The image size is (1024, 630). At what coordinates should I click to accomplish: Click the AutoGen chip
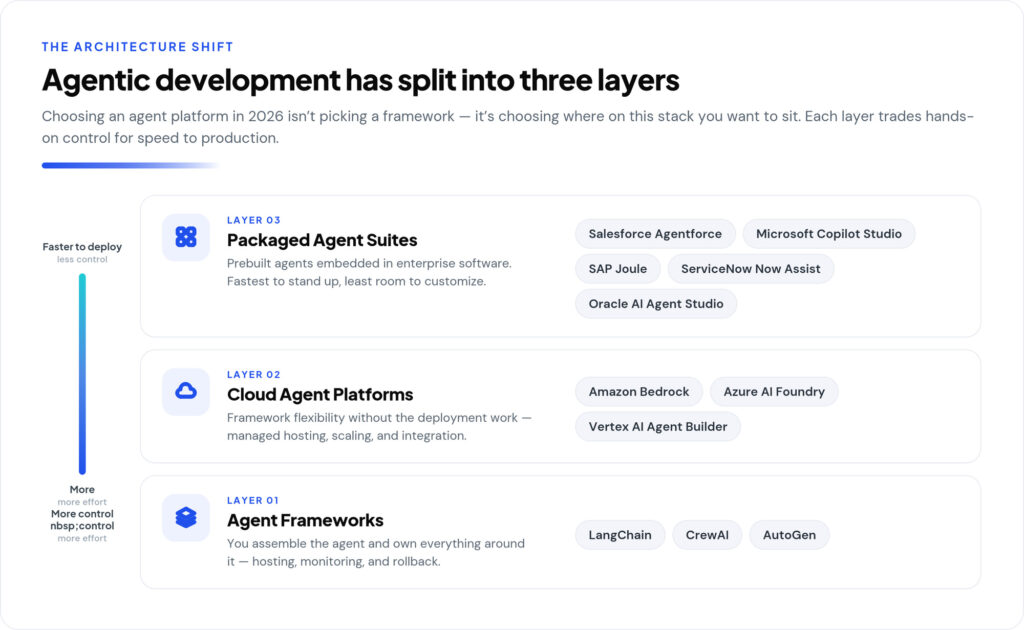789,535
